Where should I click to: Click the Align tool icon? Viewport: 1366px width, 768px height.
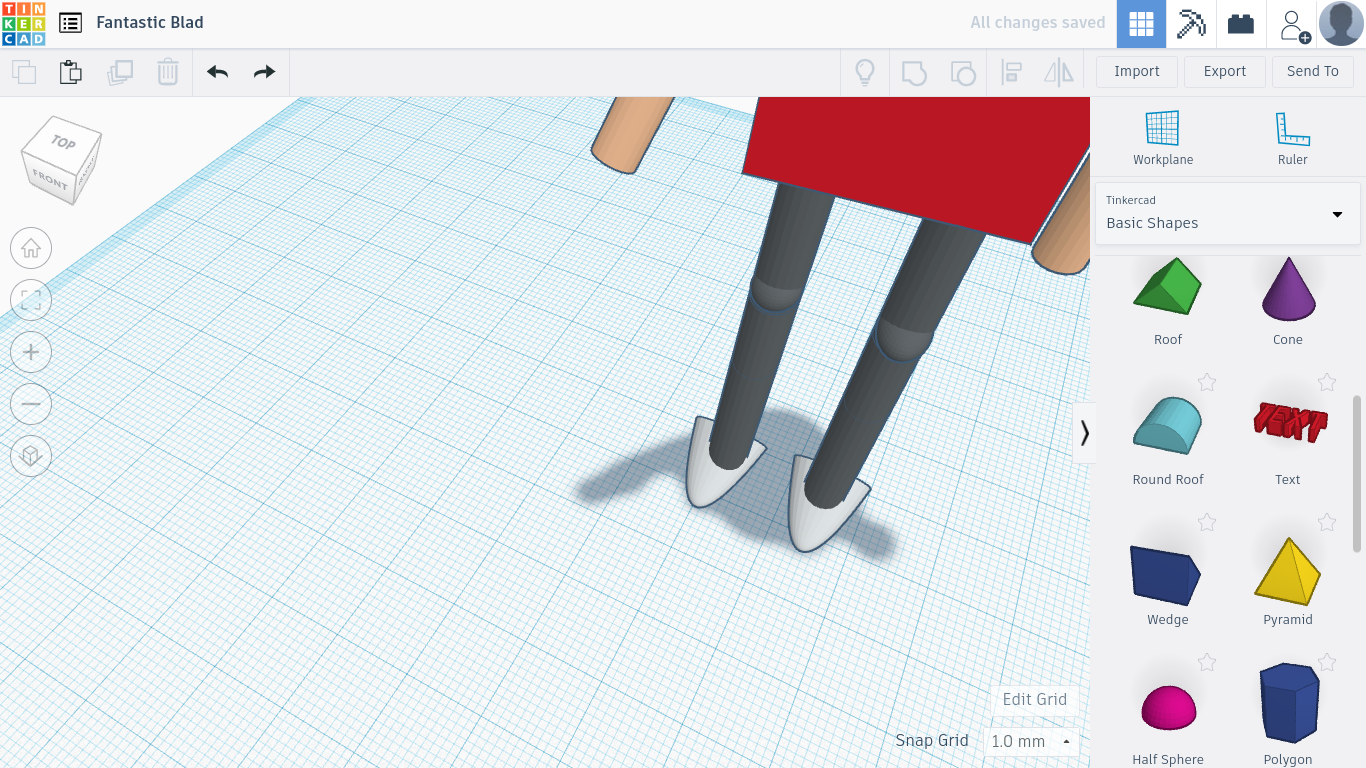click(1011, 72)
